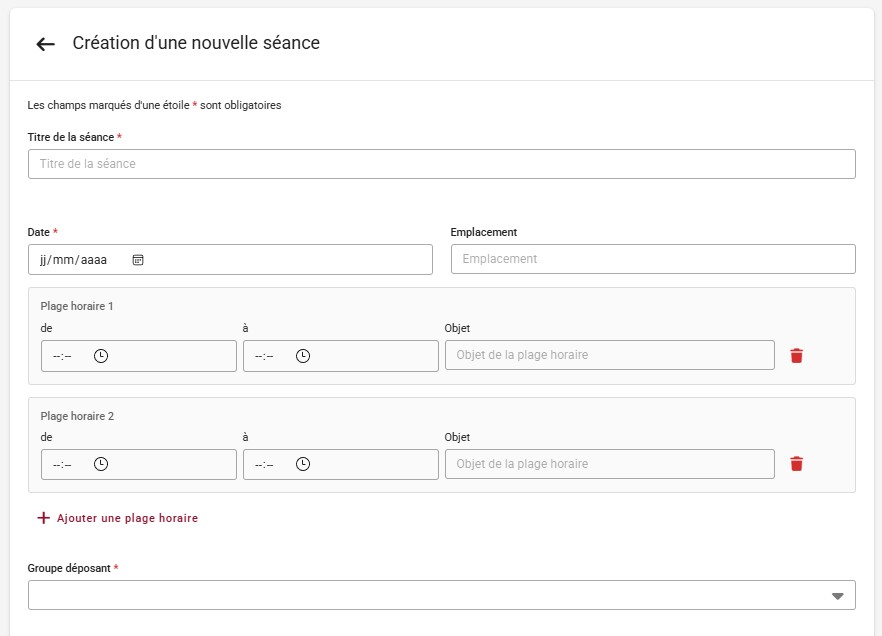Click the plus icon to add time slot
The image size is (882, 636).
coord(43,518)
